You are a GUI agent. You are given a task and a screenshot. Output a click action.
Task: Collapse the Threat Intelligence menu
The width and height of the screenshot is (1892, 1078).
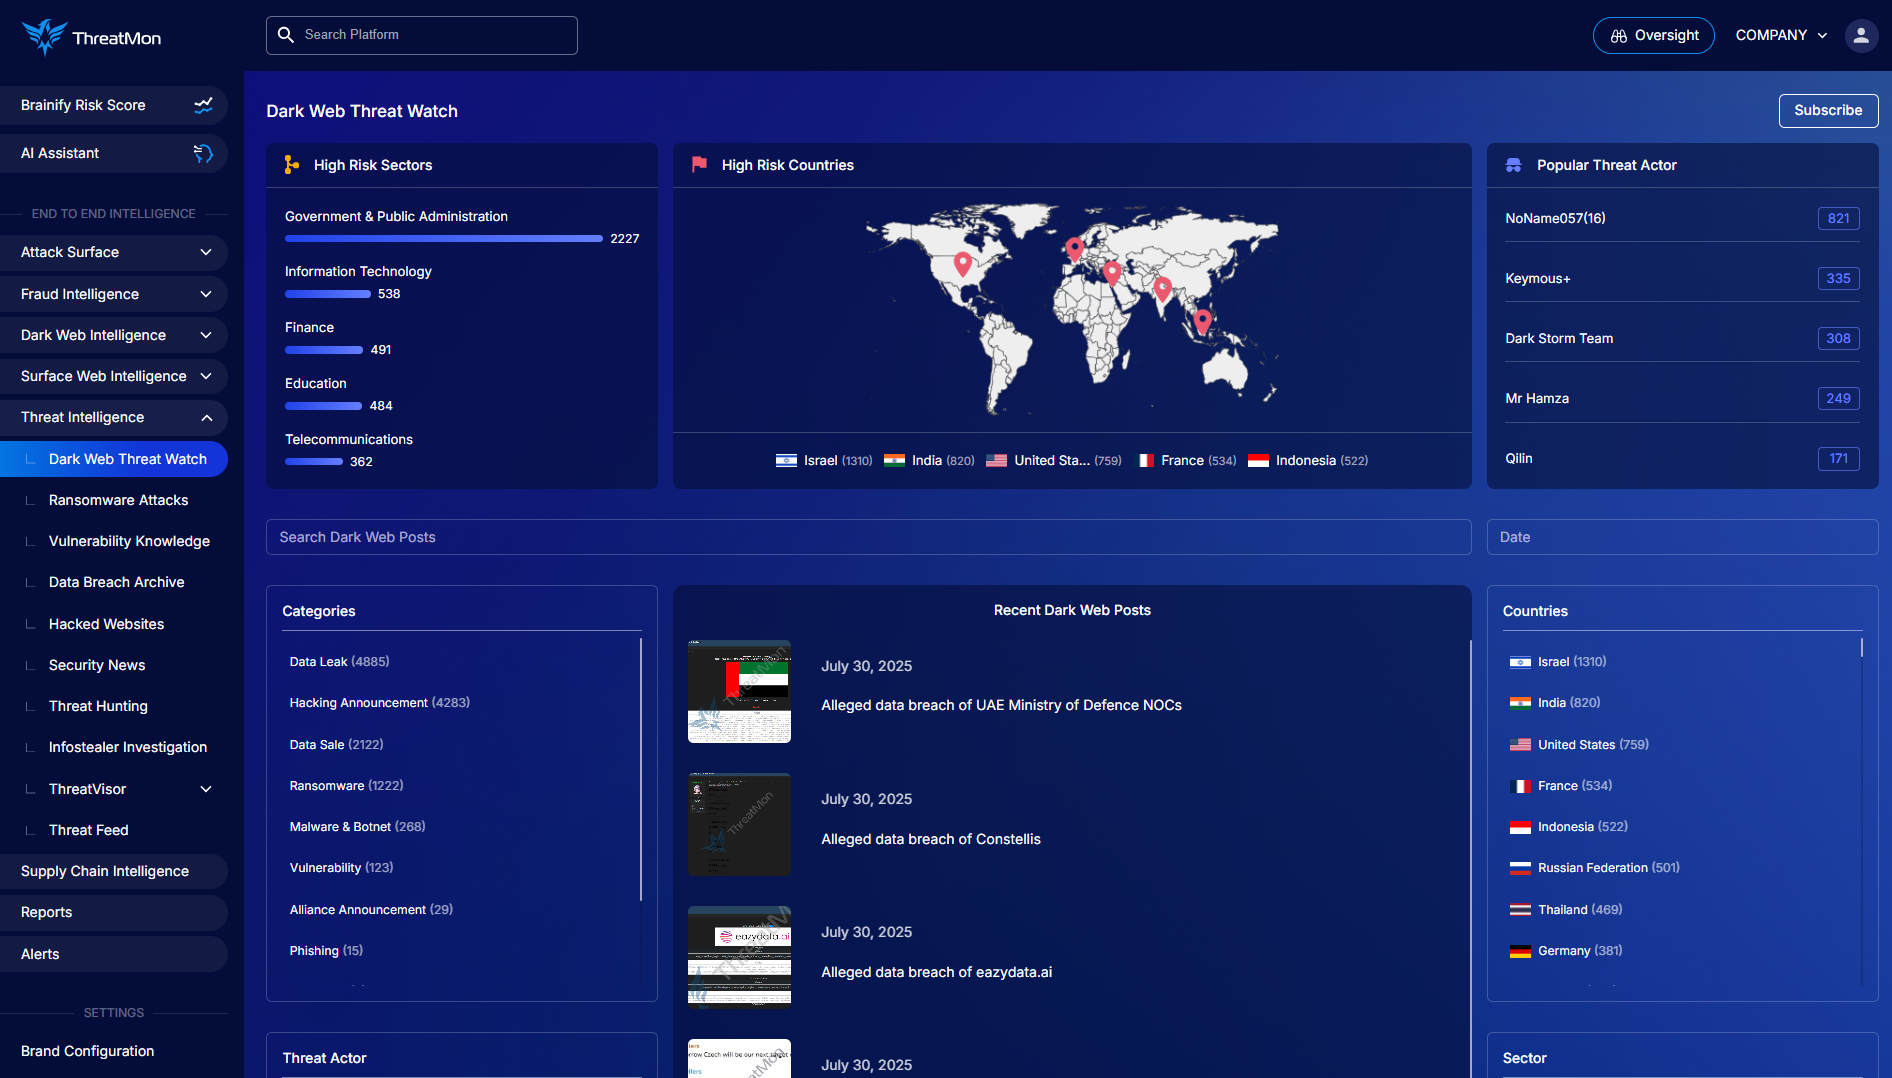[113, 417]
